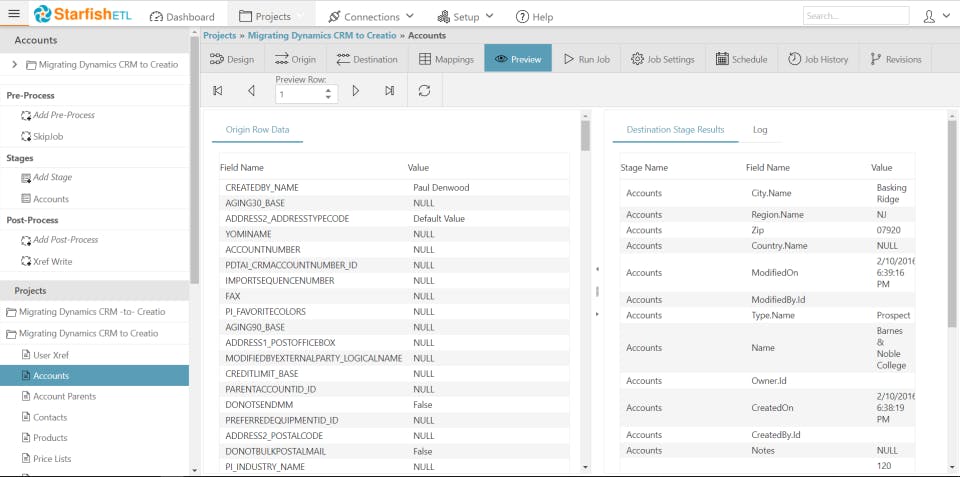Image resolution: width=960 pixels, height=477 pixels.
Task: Click the Region.Name destination field
Action: (x=778, y=214)
